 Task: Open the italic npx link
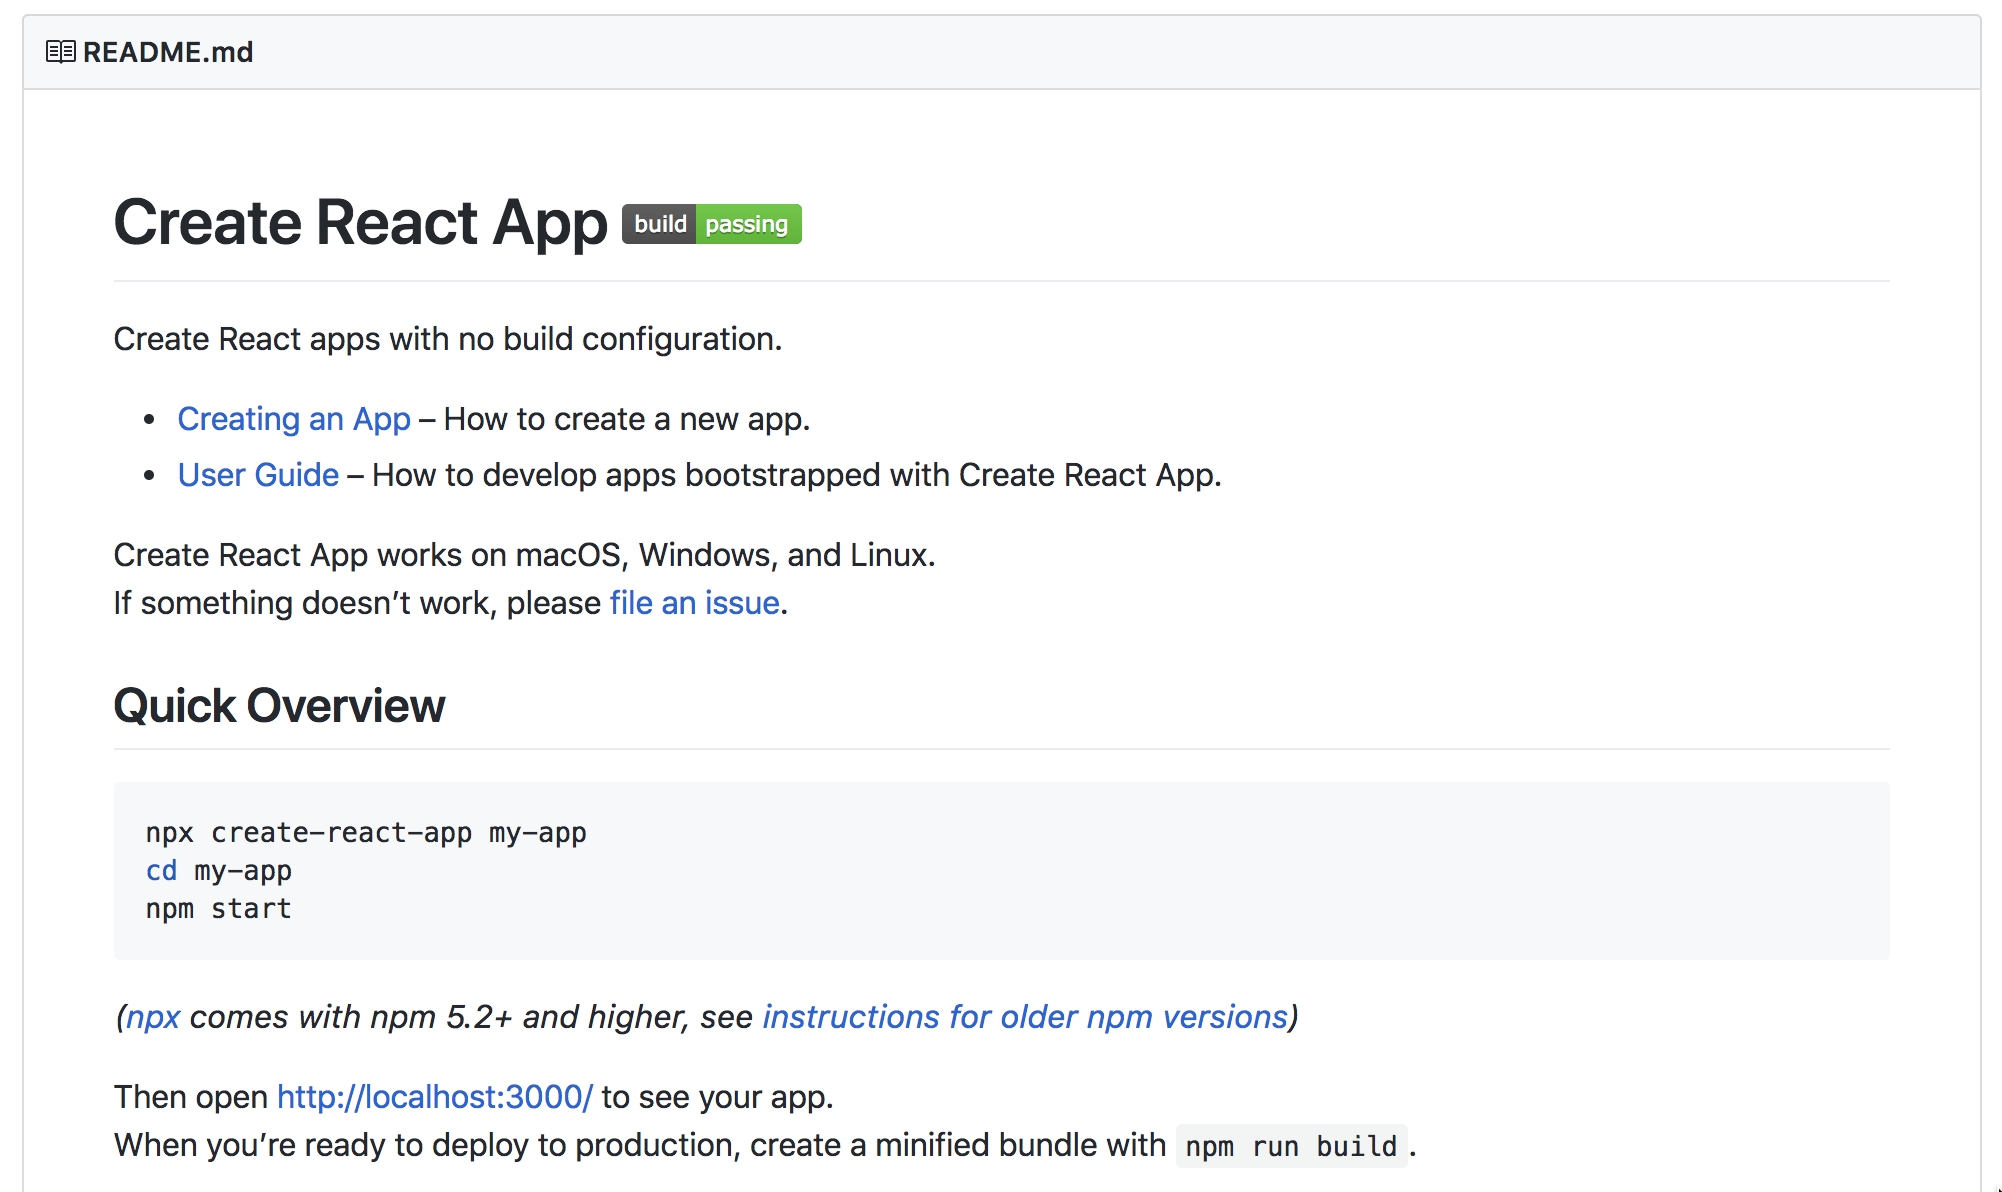pyautogui.click(x=153, y=1017)
